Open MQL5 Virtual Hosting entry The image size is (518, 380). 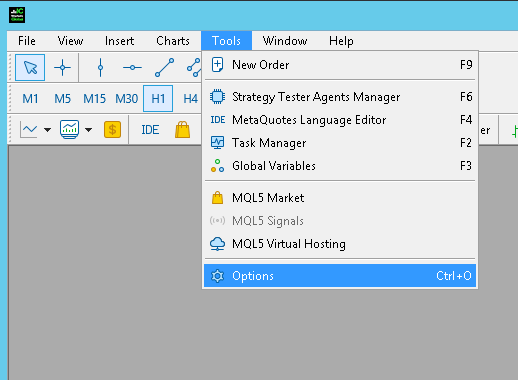click(340, 244)
